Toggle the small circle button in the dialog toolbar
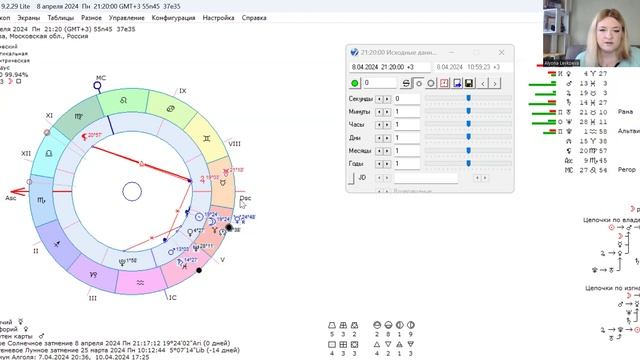 (x=419, y=83)
